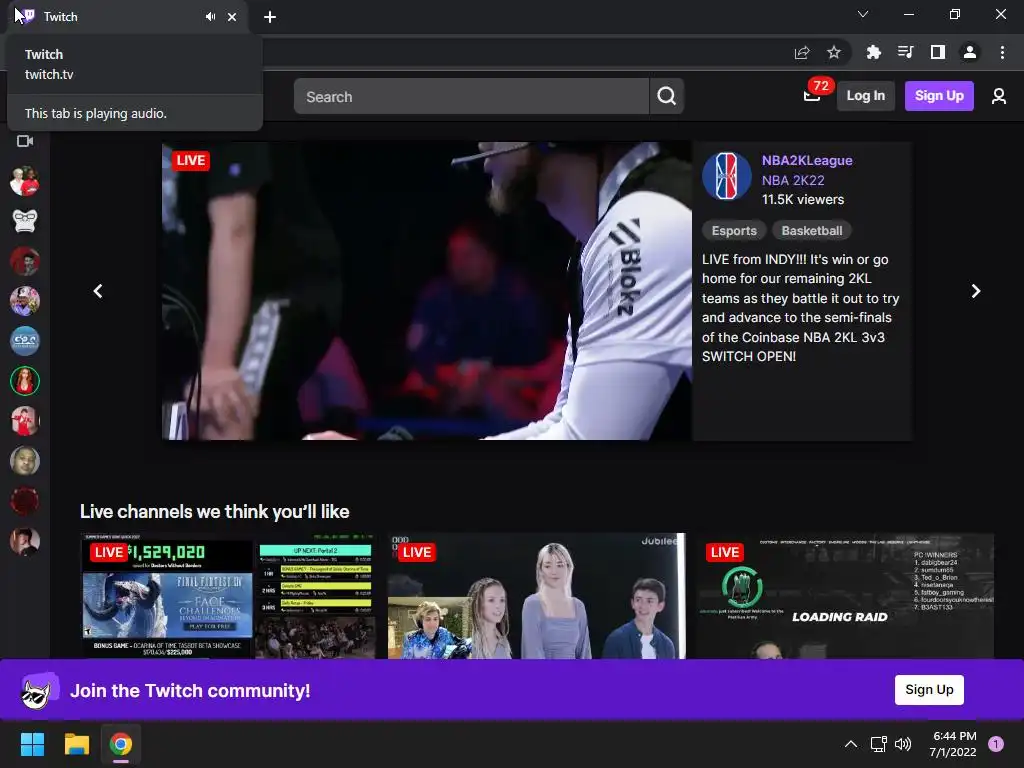Open third sidebar channel with dark red avatar
The image size is (1024, 768).
[25, 261]
